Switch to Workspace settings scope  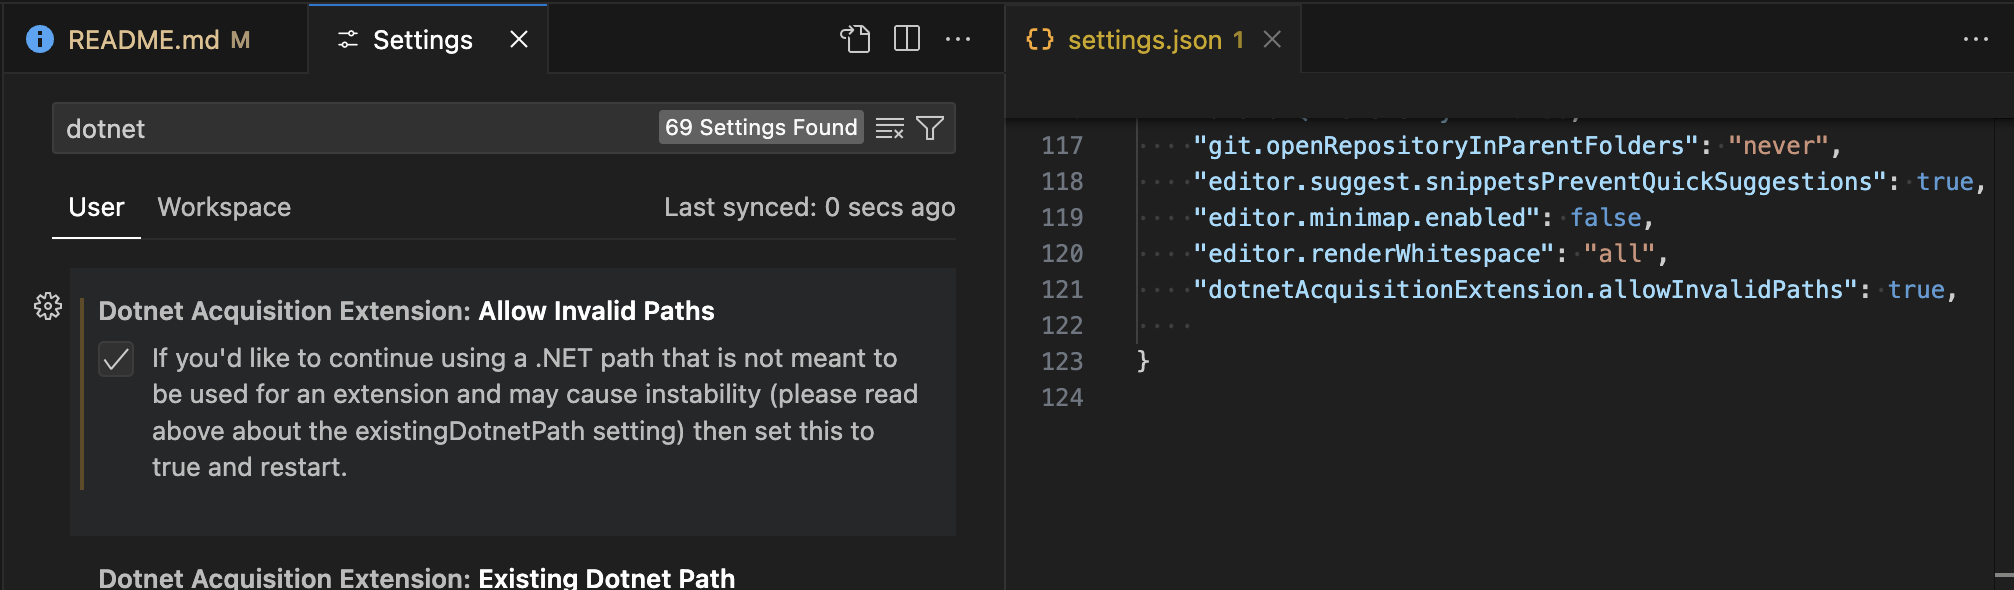224,207
